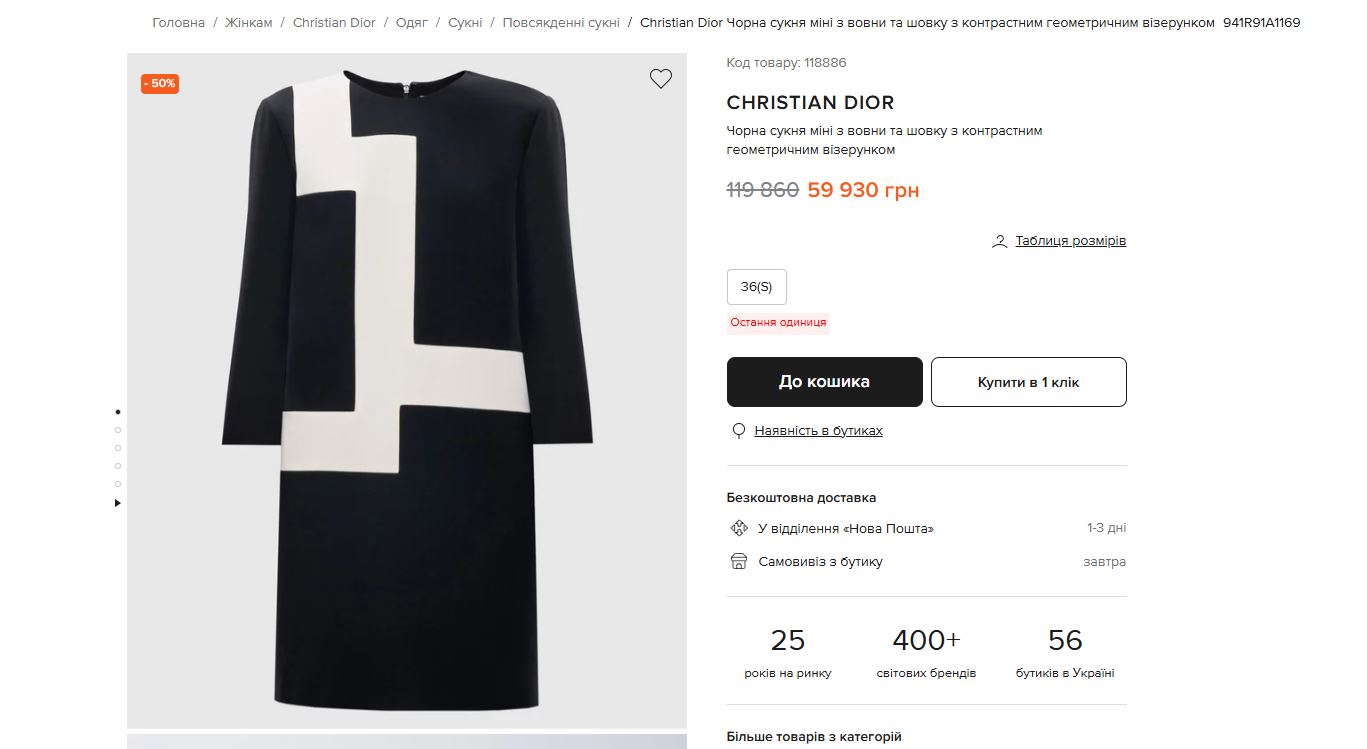
Task: Select the second image gallery dot
Action: pyautogui.click(x=118, y=430)
